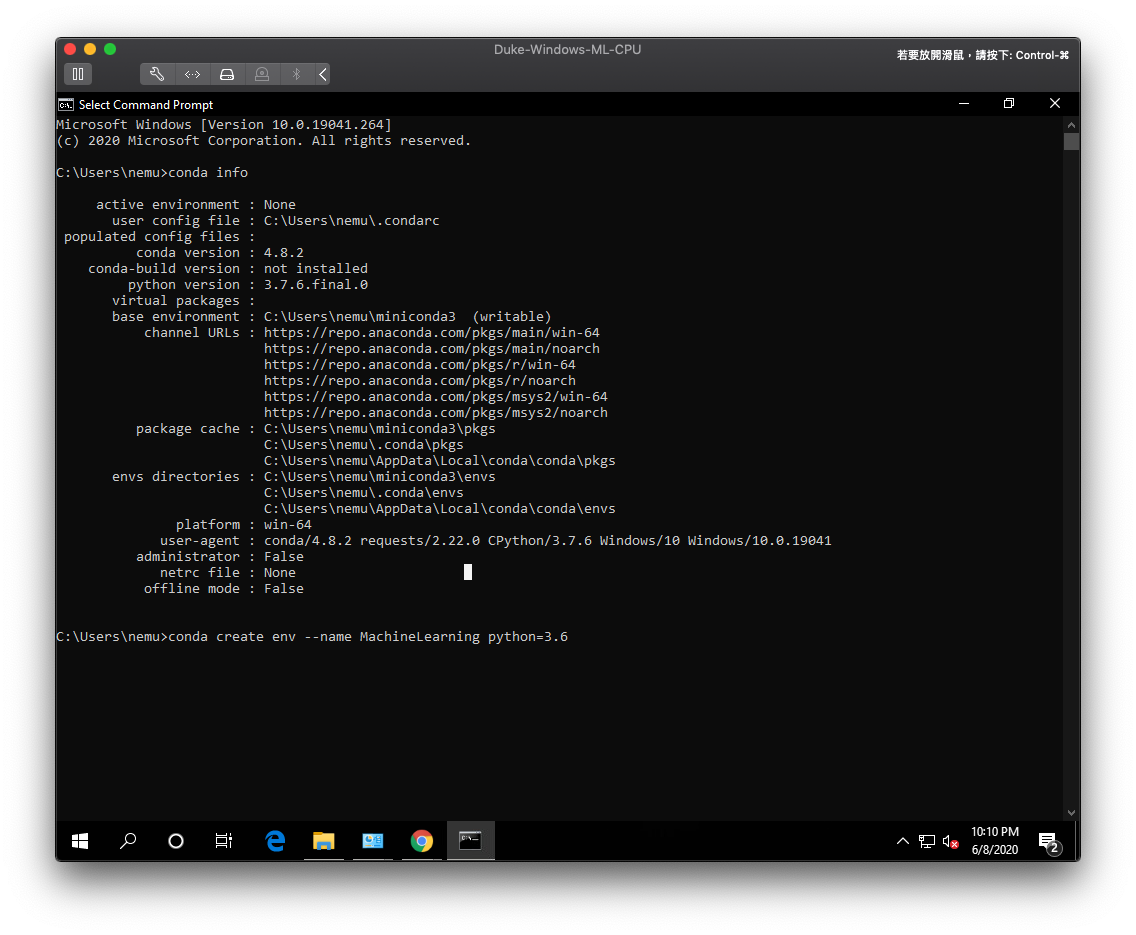This screenshot has width=1136, height=935.
Task: Open the Start menu
Action: pyautogui.click(x=79, y=841)
